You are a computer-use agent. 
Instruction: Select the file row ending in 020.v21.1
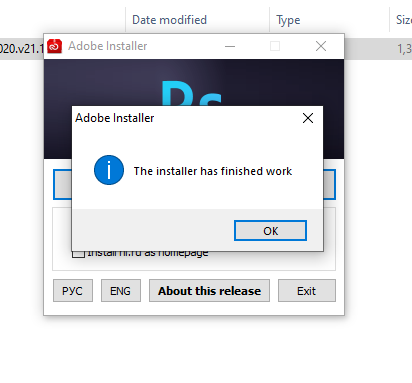[x=22, y=49]
